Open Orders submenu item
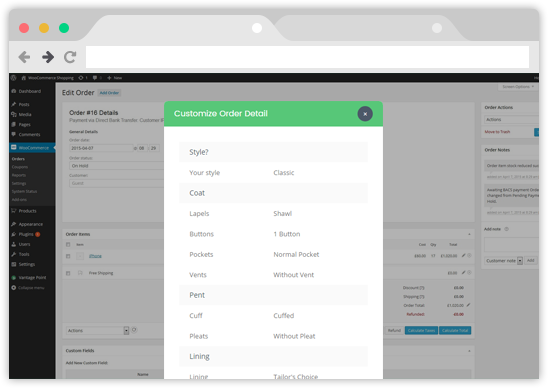Screen dimensions: 548x388 tap(18, 159)
